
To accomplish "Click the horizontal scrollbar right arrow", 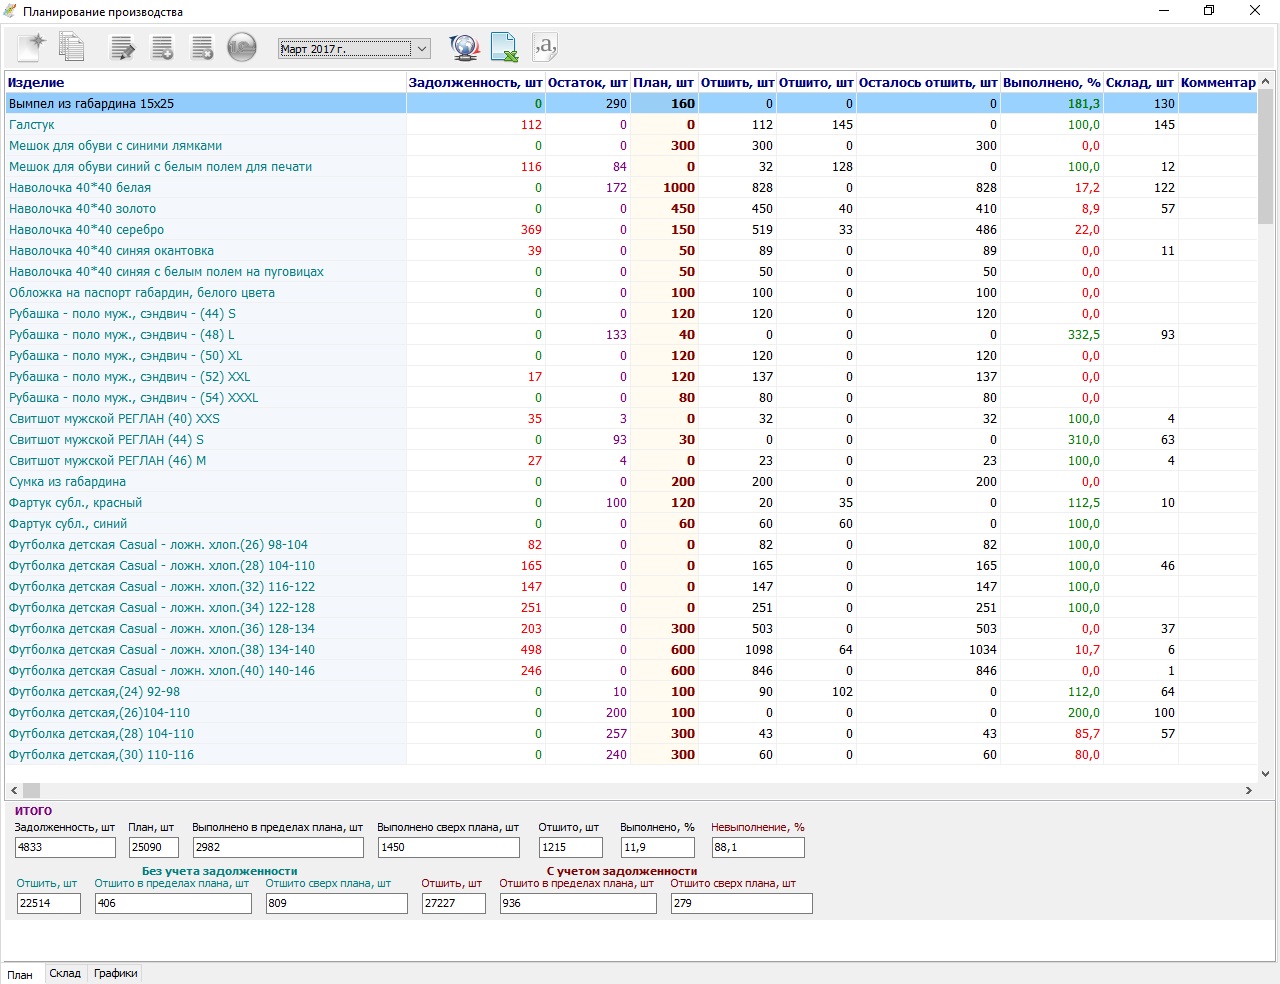I will coord(1248,790).
